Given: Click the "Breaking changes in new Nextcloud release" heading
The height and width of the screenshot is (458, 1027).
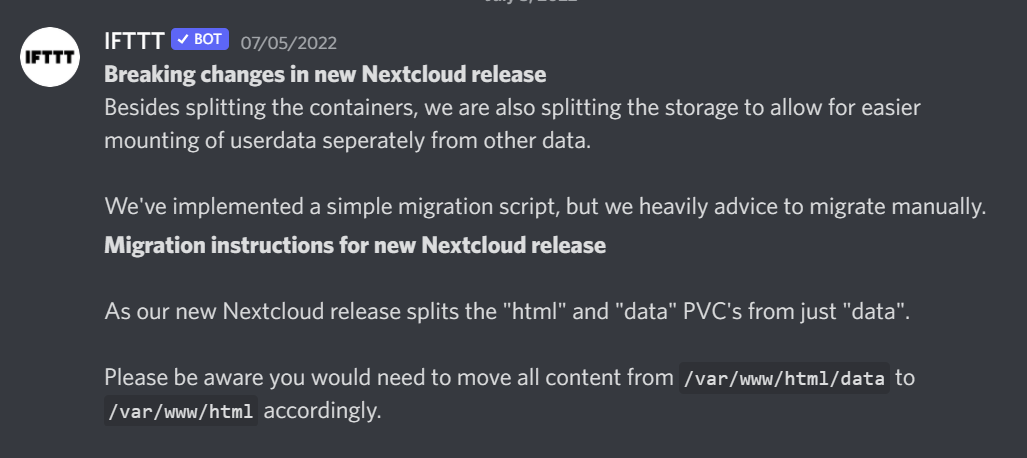Looking at the screenshot, I should tap(325, 74).
